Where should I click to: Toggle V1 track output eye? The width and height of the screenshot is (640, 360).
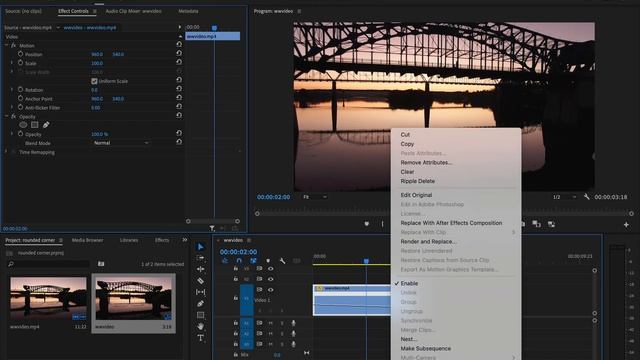pos(270,290)
